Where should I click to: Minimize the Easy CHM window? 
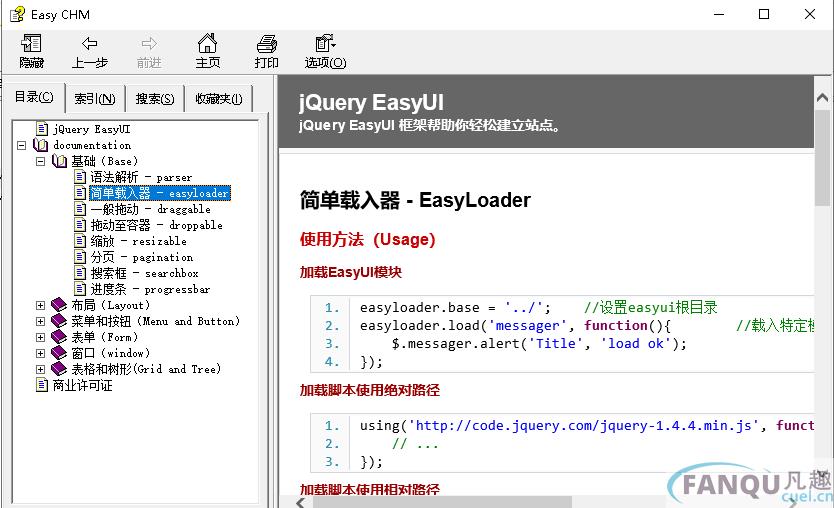719,14
